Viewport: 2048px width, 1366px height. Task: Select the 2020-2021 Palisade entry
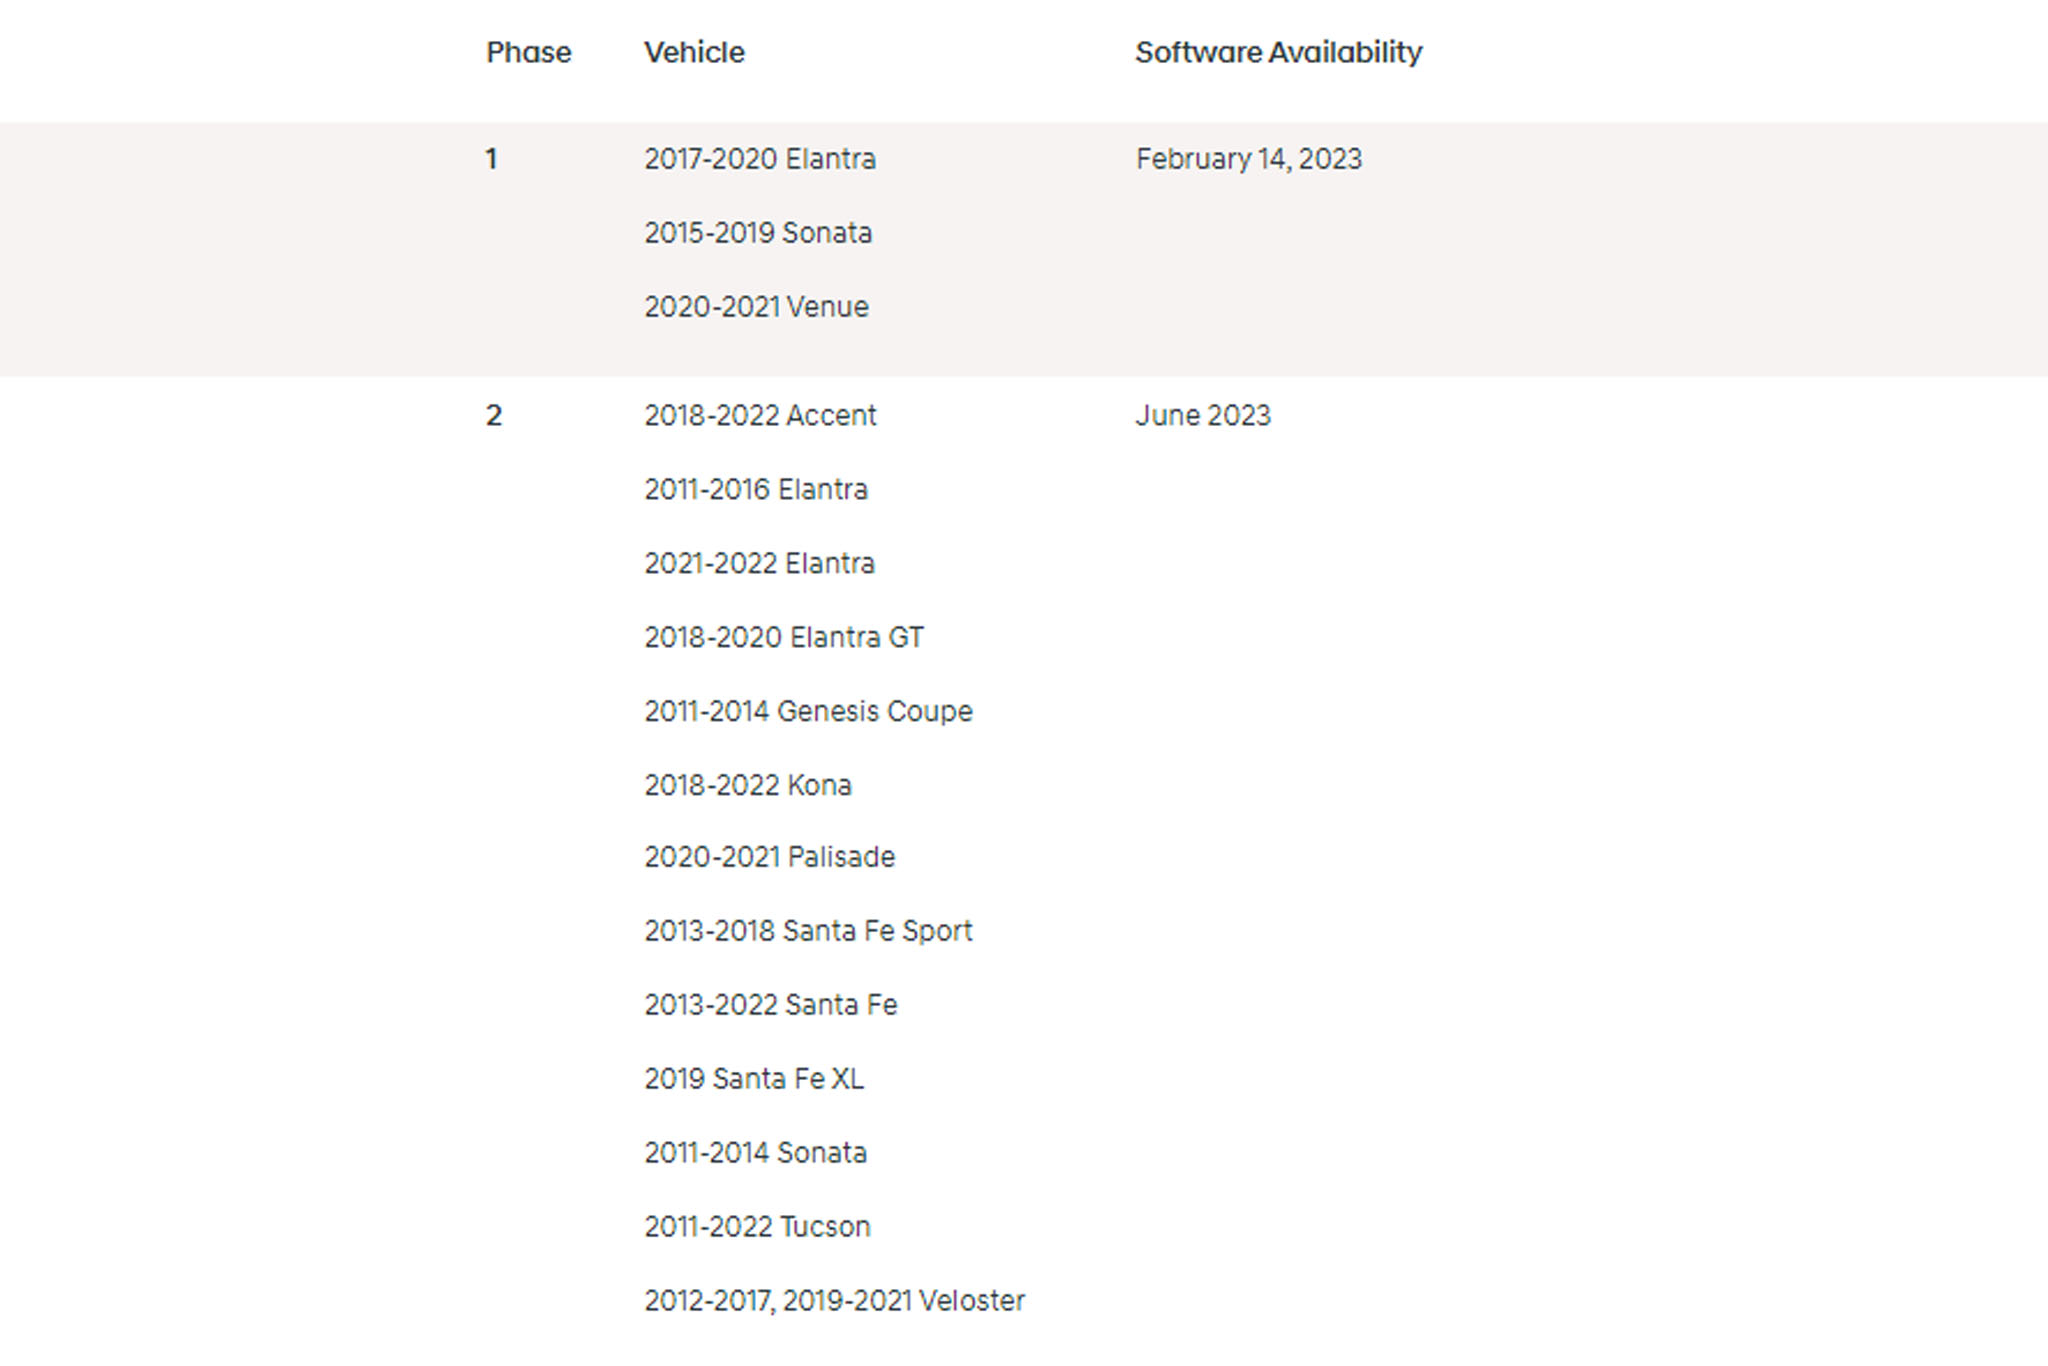(769, 858)
